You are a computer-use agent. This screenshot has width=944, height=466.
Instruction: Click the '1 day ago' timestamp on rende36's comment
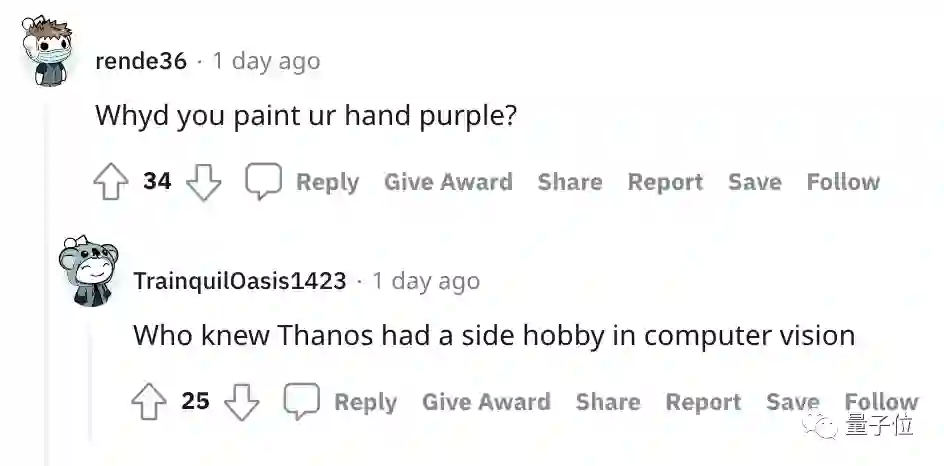click(x=265, y=61)
